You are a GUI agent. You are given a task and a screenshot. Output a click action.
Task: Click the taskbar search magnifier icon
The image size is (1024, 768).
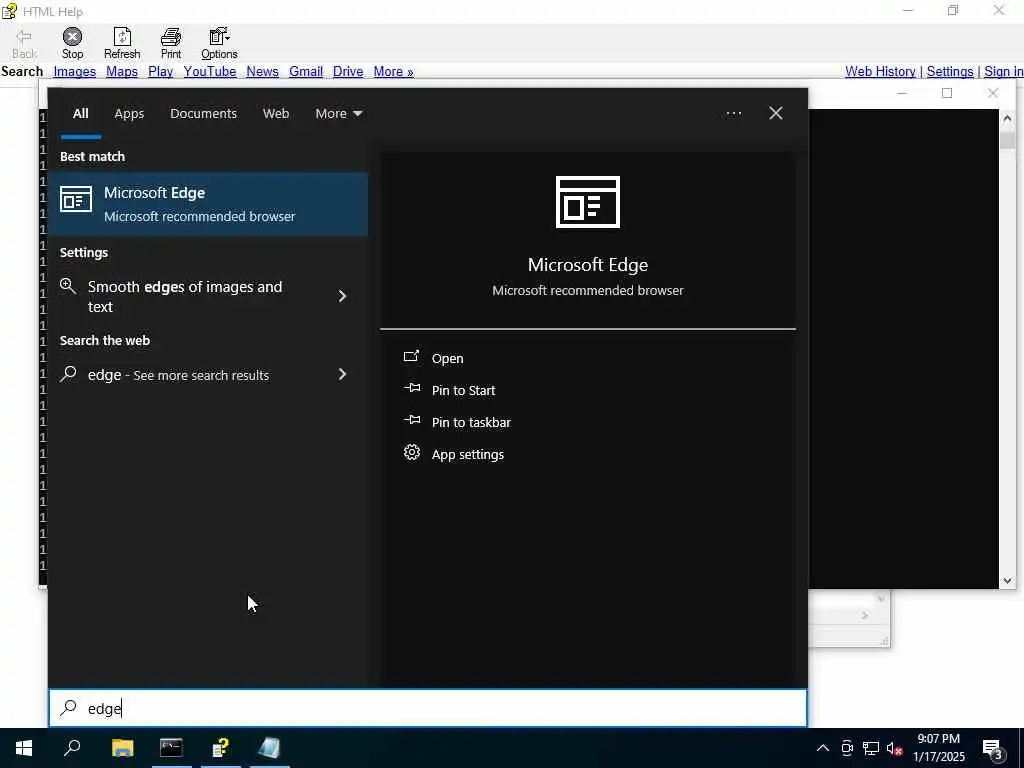72,748
